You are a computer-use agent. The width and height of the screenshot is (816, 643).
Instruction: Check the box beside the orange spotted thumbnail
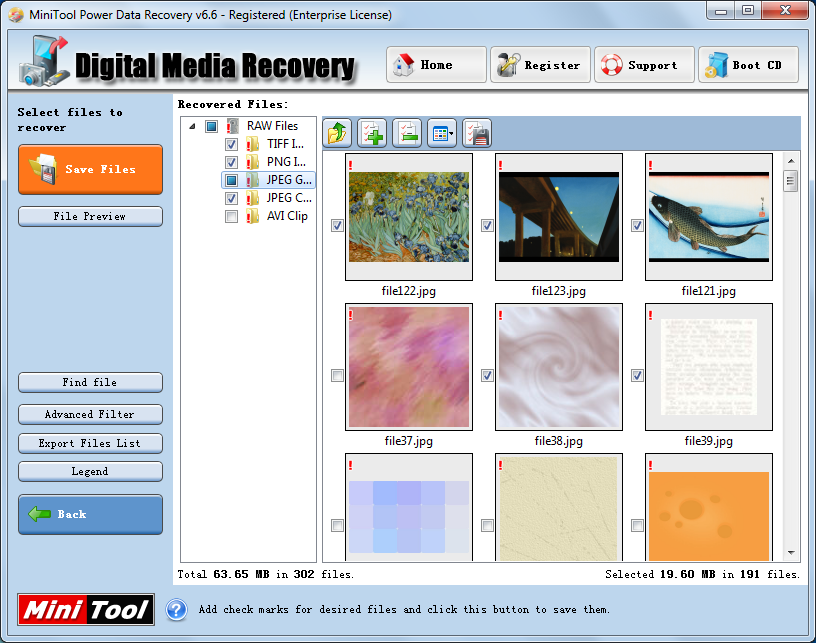point(637,525)
